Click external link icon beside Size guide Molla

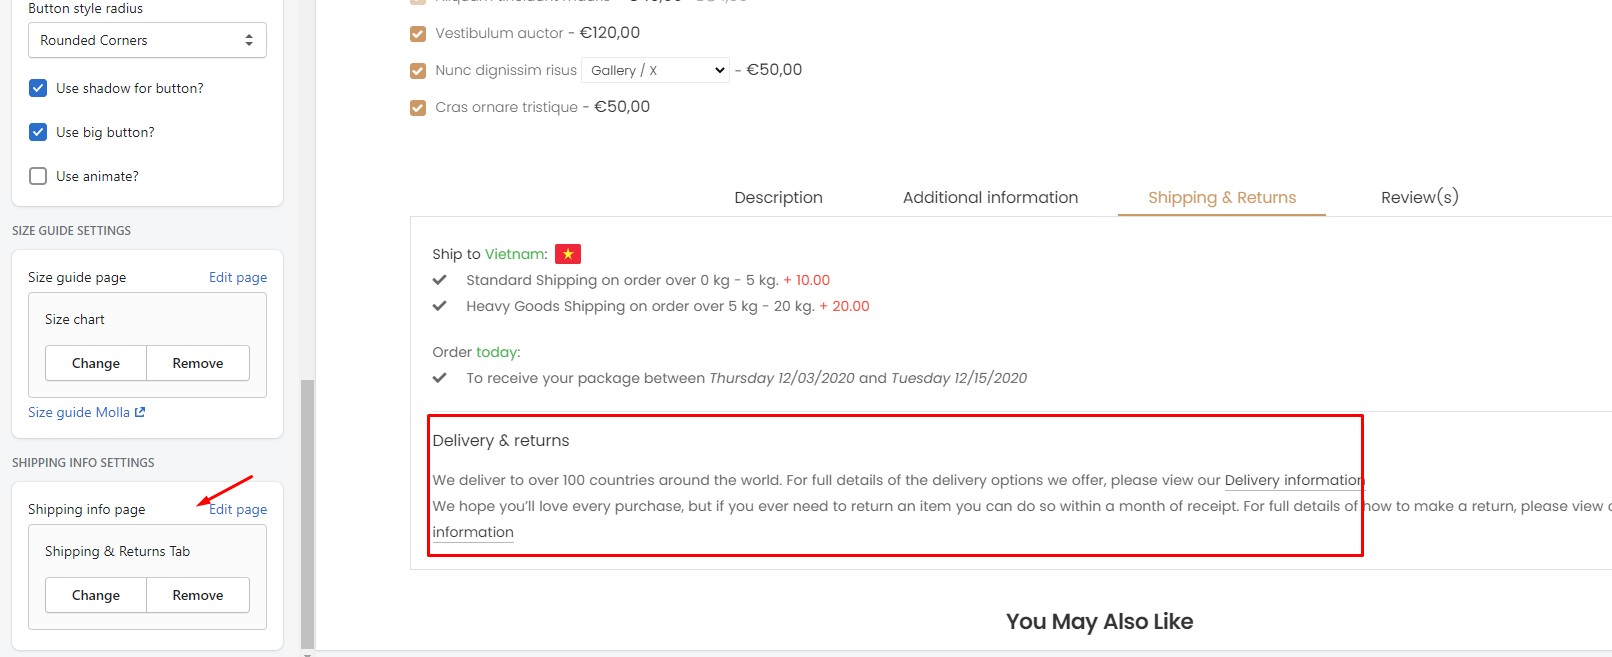click(x=140, y=412)
